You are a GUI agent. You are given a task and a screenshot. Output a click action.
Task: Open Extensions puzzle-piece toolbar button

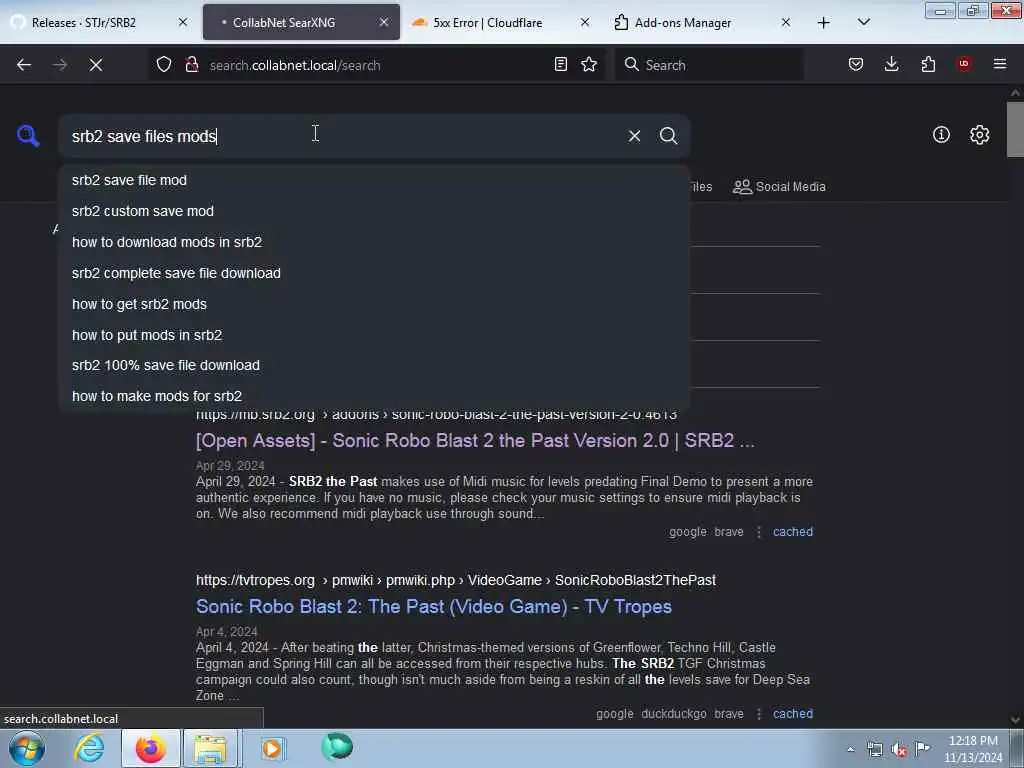point(928,65)
